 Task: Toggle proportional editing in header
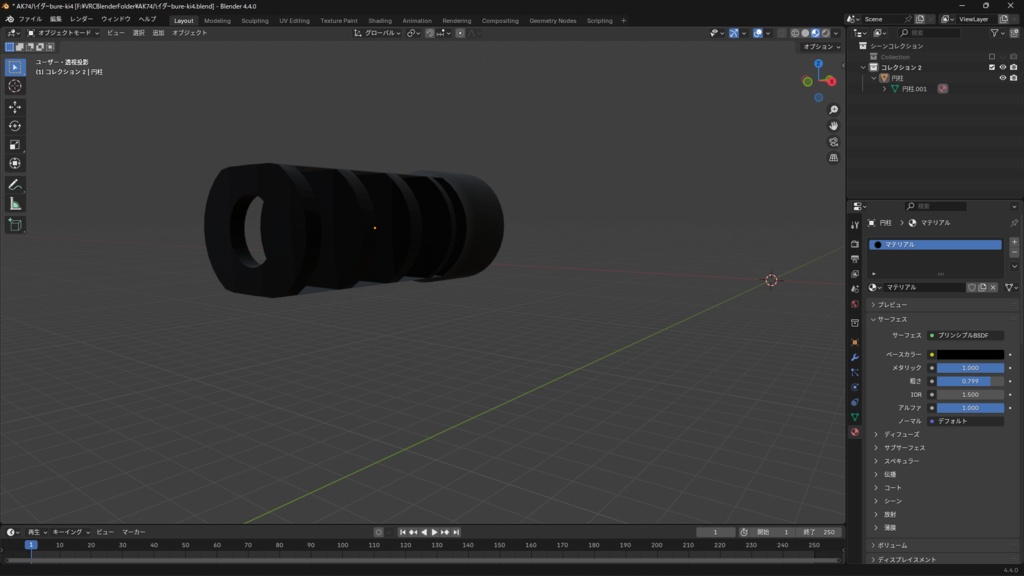point(460,33)
